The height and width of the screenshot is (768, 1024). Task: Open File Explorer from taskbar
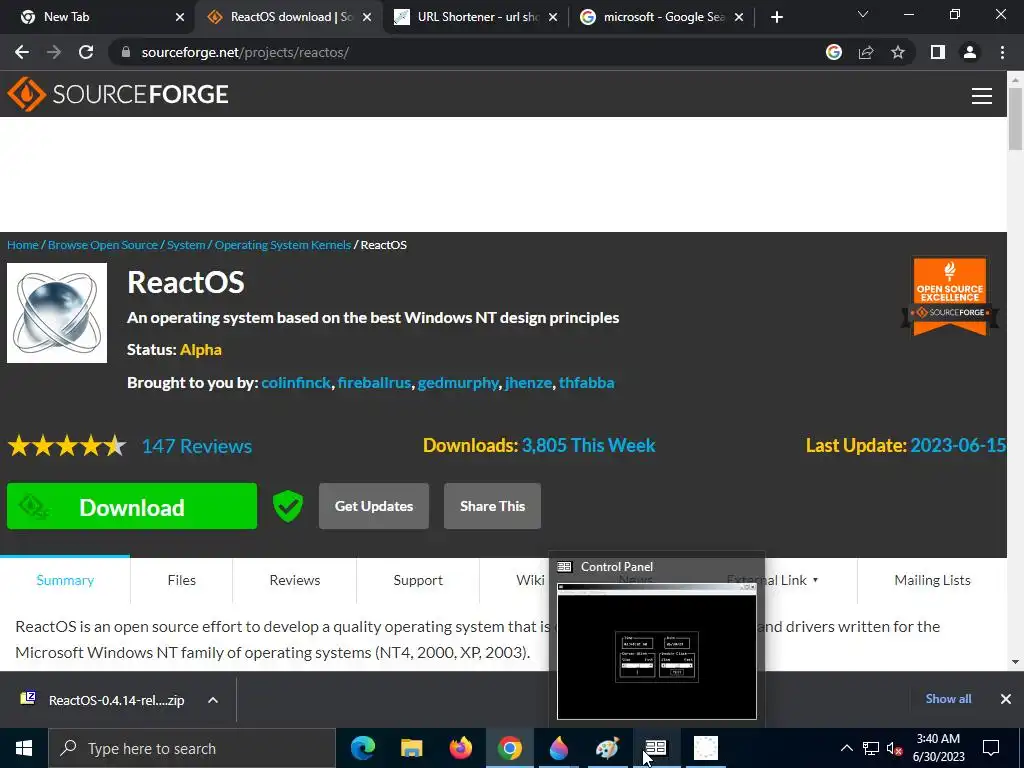tap(411, 748)
